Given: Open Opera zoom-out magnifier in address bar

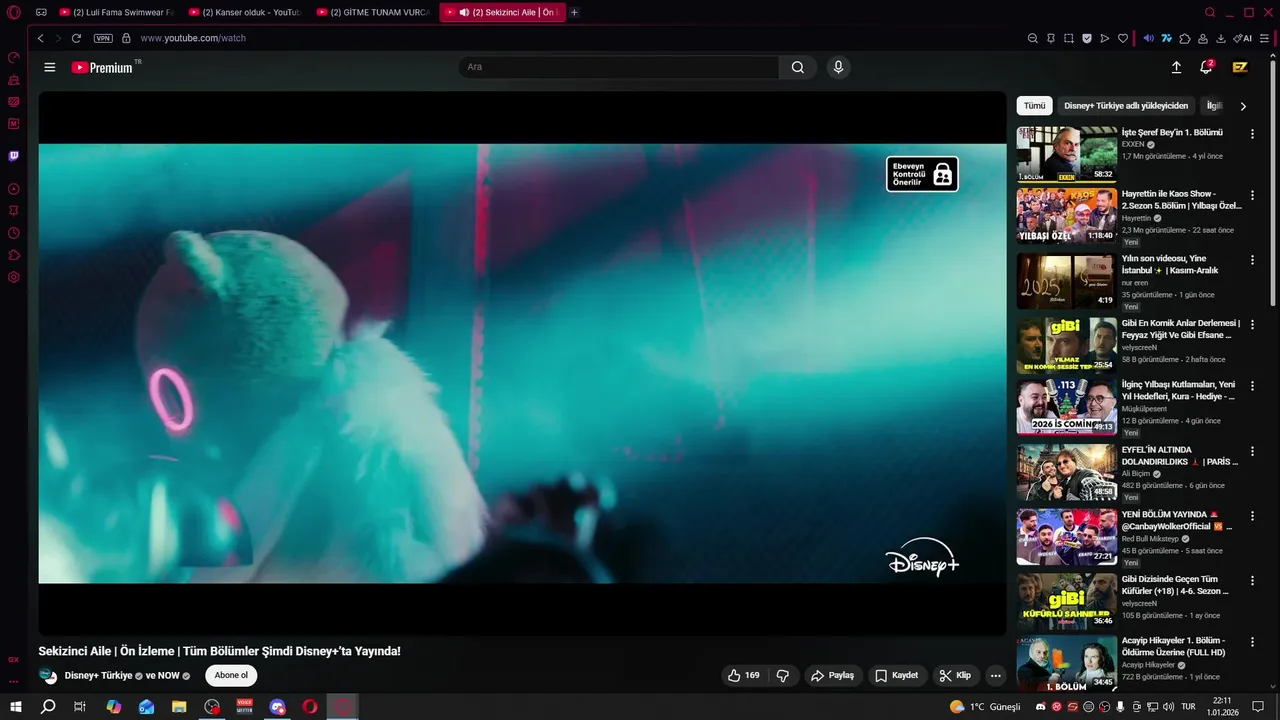Looking at the screenshot, I should [x=1033, y=38].
